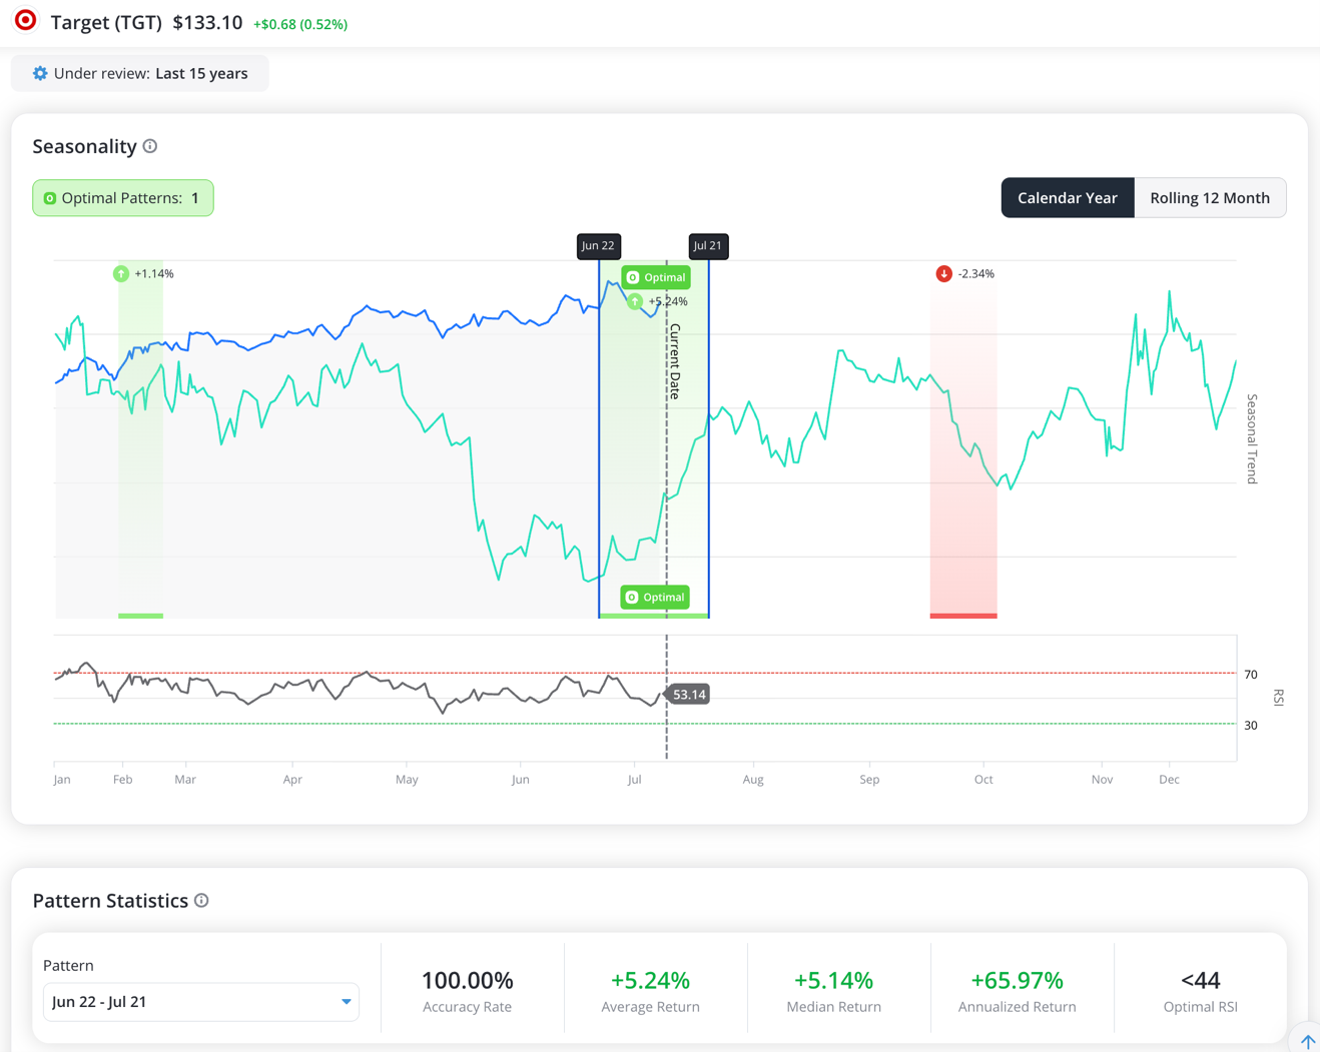Open the review period settings gear
Image resolution: width=1320 pixels, height=1052 pixels.
point(40,73)
